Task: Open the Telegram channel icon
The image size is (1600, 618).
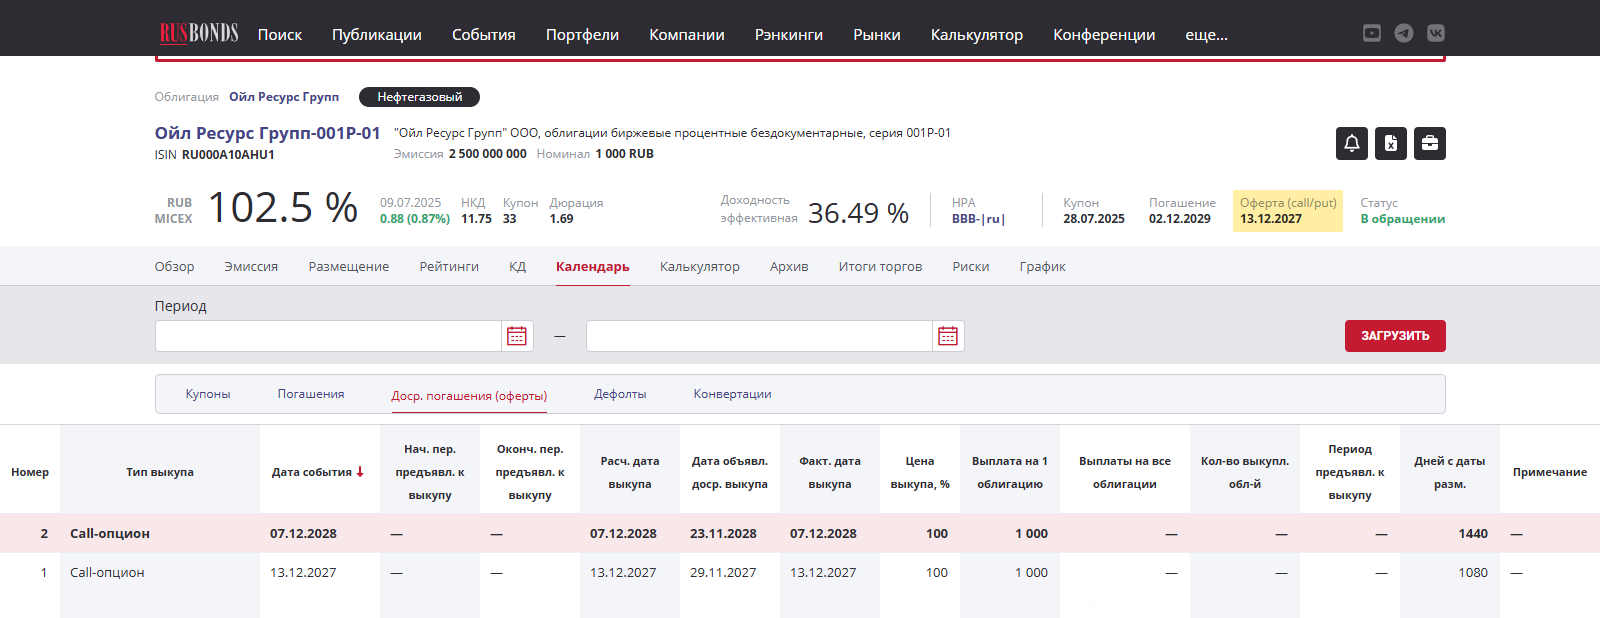Action: [1404, 33]
